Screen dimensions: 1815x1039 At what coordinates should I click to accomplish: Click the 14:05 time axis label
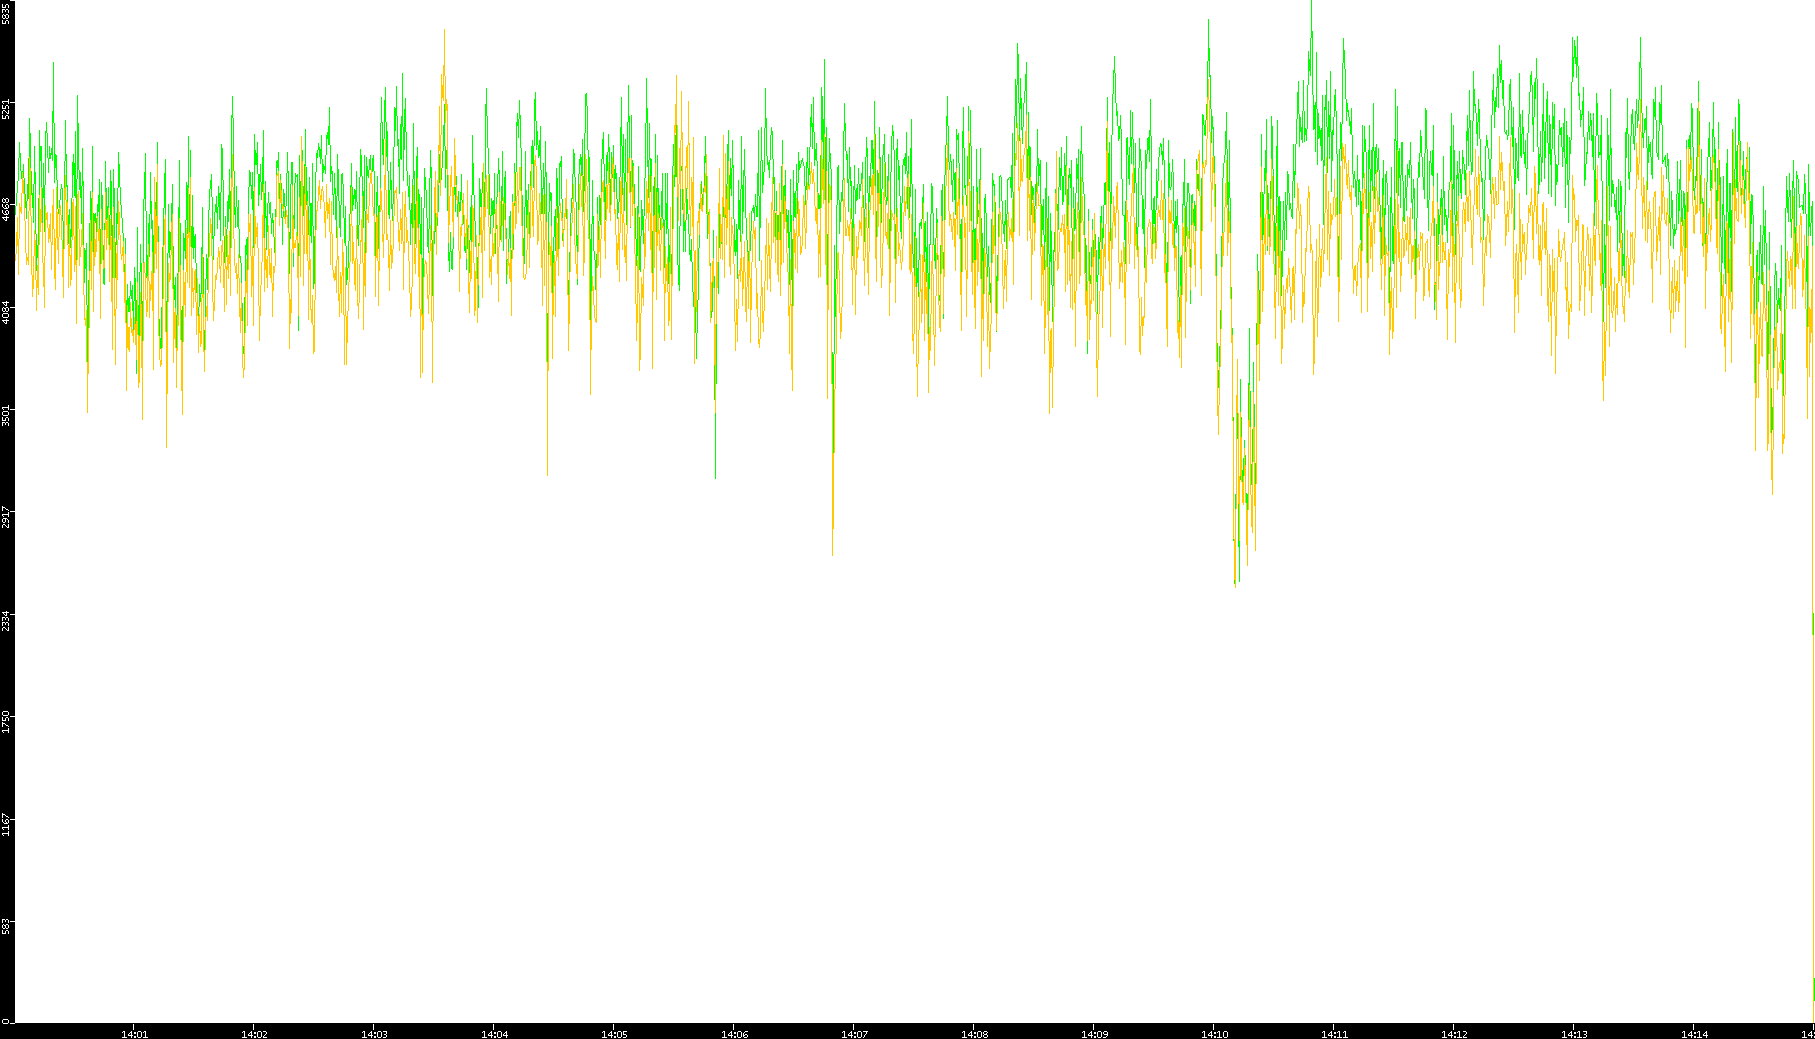[x=614, y=1034]
